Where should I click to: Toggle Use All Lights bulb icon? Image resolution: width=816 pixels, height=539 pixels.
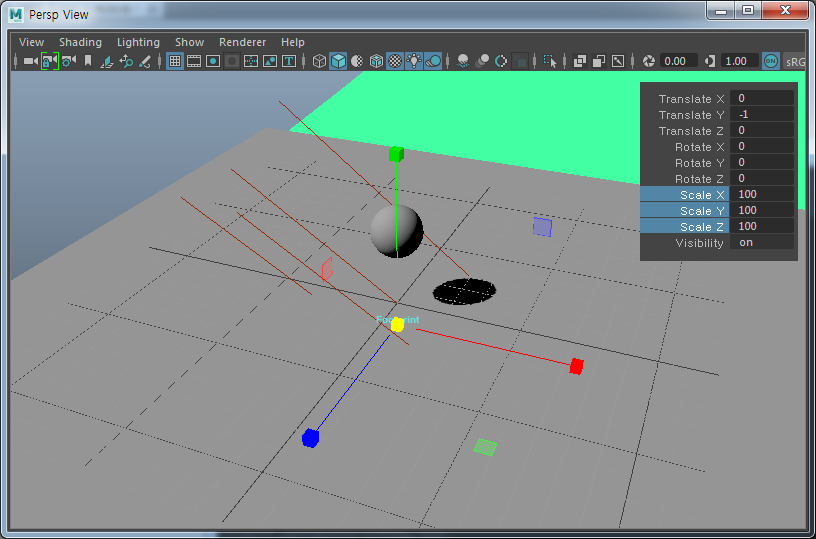point(414,61)
